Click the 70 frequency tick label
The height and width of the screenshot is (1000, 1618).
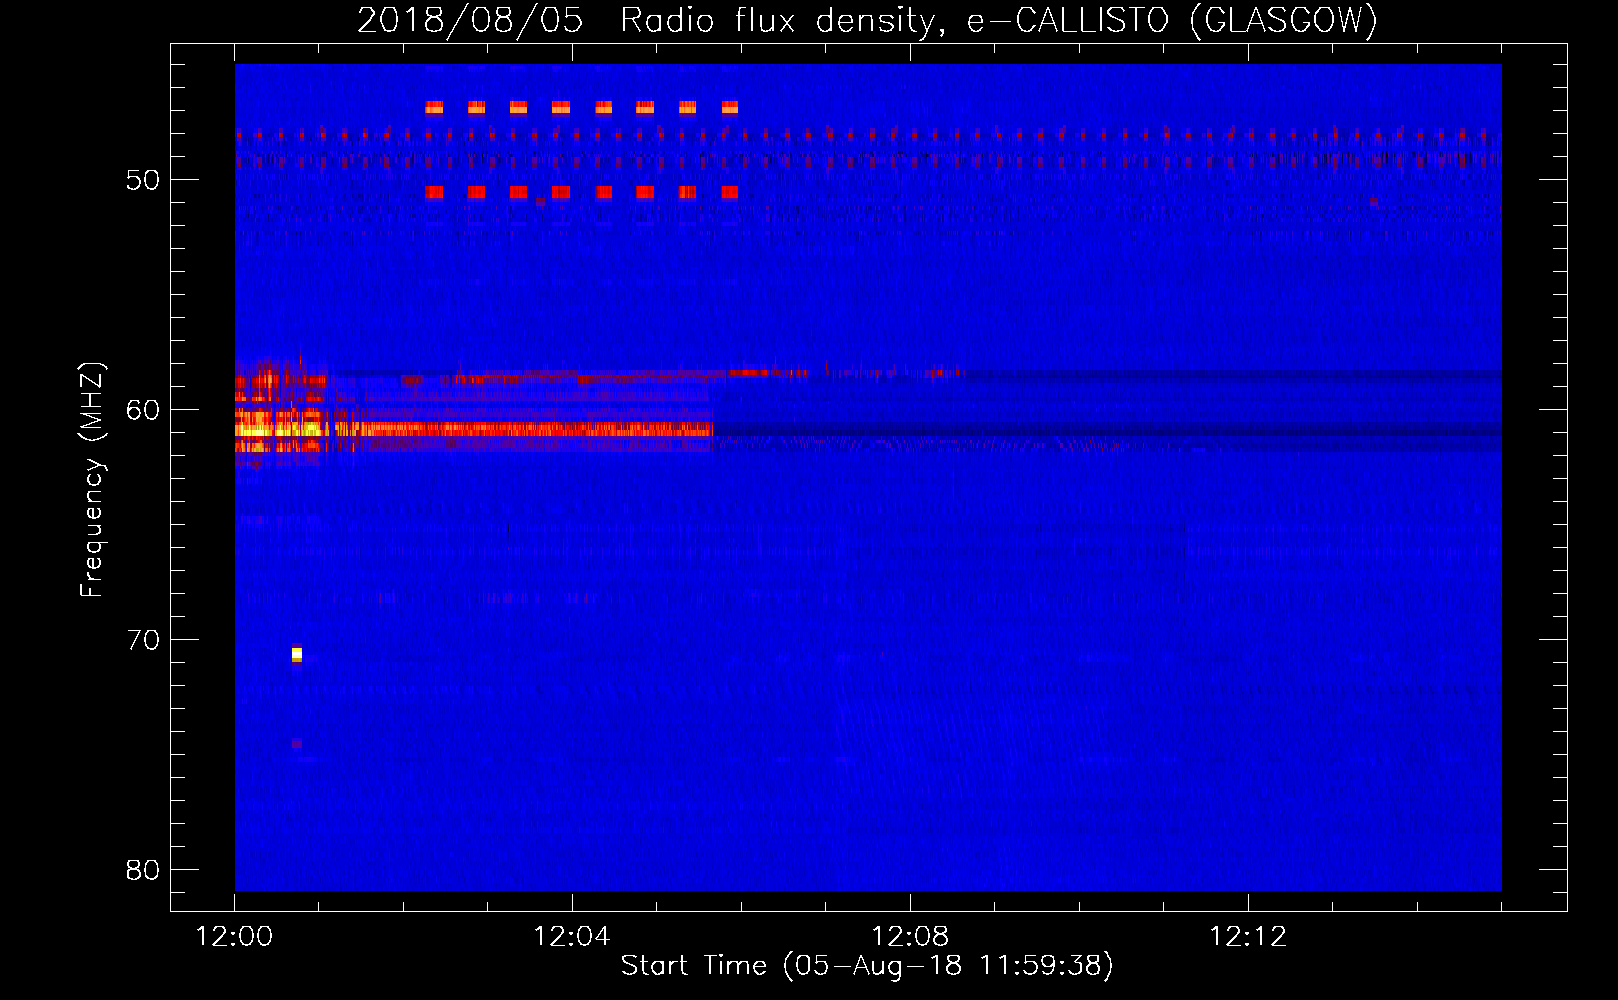pyautogui.click(x=143, y=640)
